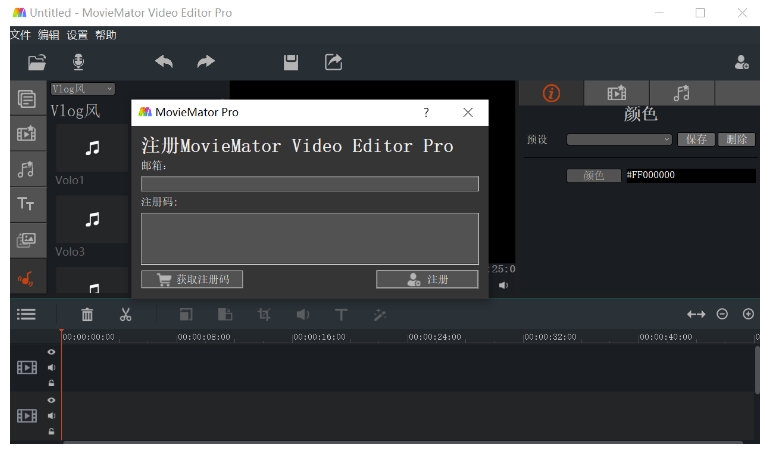Viewport: 771px width, 451px height.
Task: Open the 文件 menu
Action: point(20,35)
